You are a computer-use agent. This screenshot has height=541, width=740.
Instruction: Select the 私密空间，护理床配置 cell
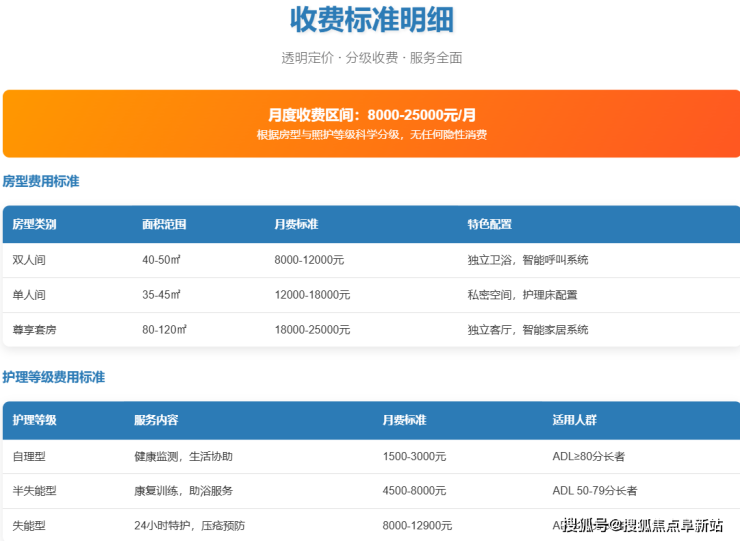[x=521, y=295]
